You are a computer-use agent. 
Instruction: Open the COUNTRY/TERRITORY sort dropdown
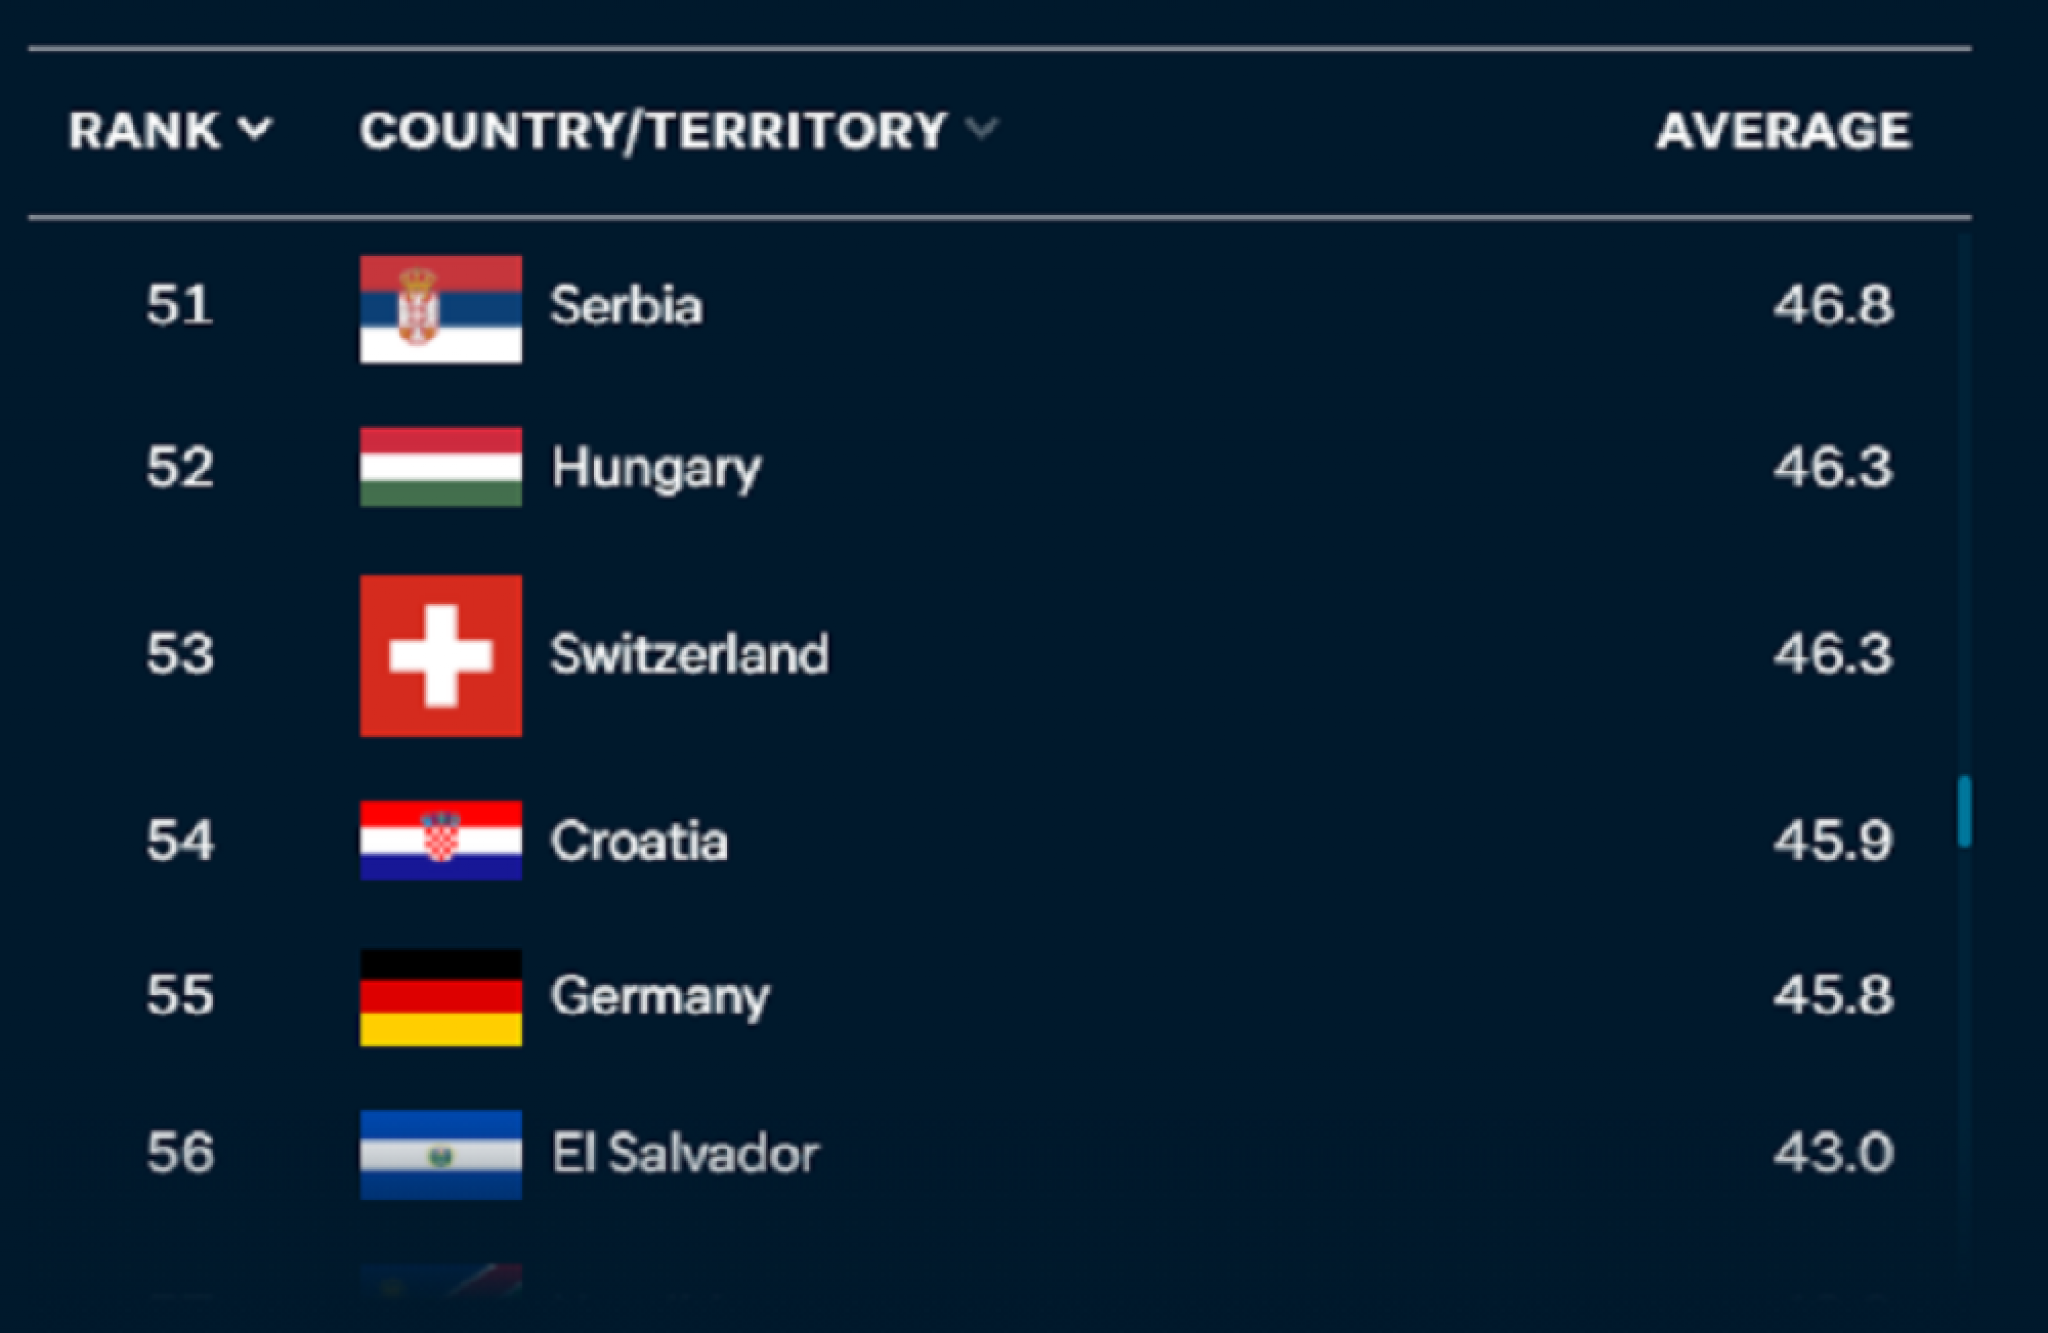click(983, 128)
